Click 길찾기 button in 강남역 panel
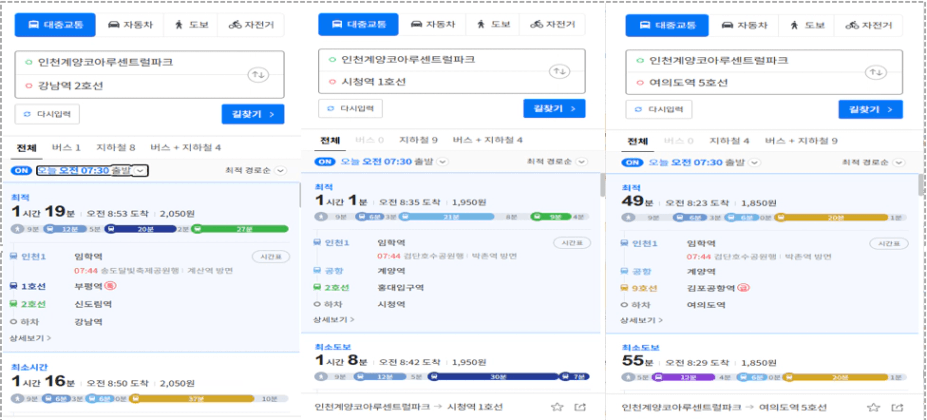The height and width of the screenshot is (420, 927). click(253, 114)
